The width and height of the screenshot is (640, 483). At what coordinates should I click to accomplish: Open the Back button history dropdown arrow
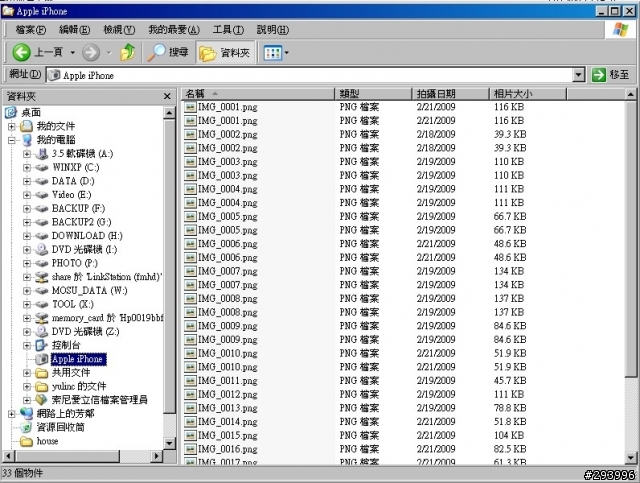tap(72, 52)
